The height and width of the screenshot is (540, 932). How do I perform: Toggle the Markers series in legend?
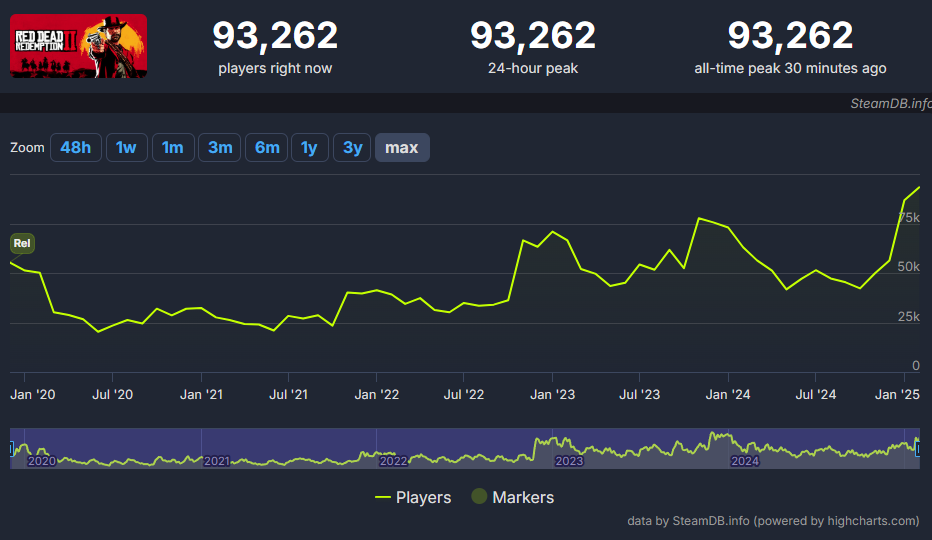pos(512,497)
